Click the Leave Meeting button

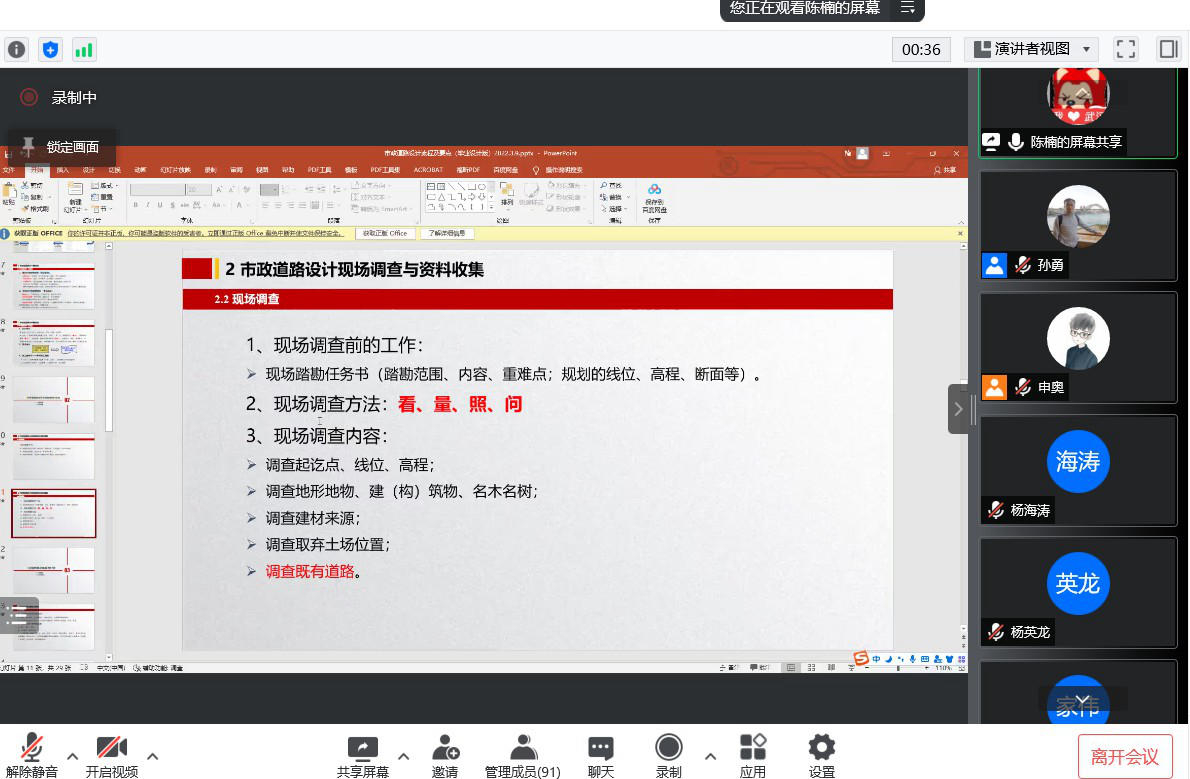(1125, 756)
